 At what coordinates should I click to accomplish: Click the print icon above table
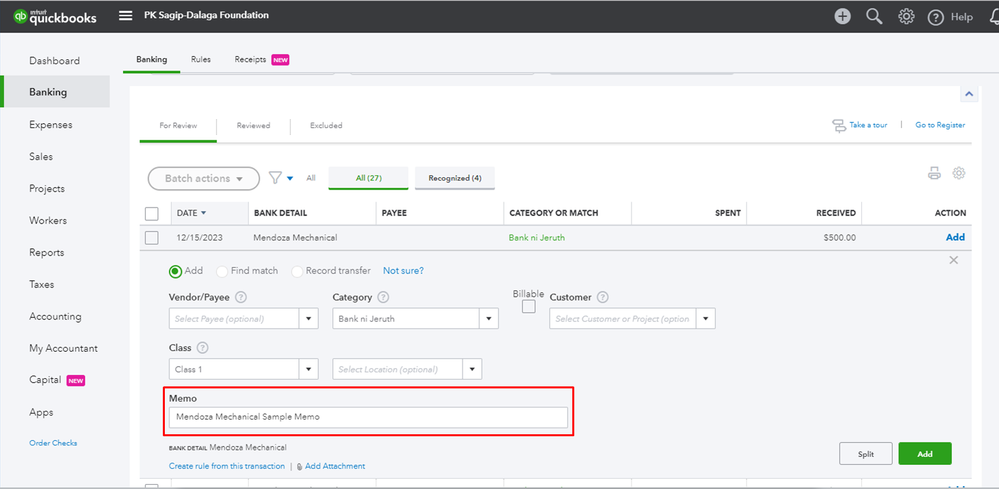(x=934, y=173)
